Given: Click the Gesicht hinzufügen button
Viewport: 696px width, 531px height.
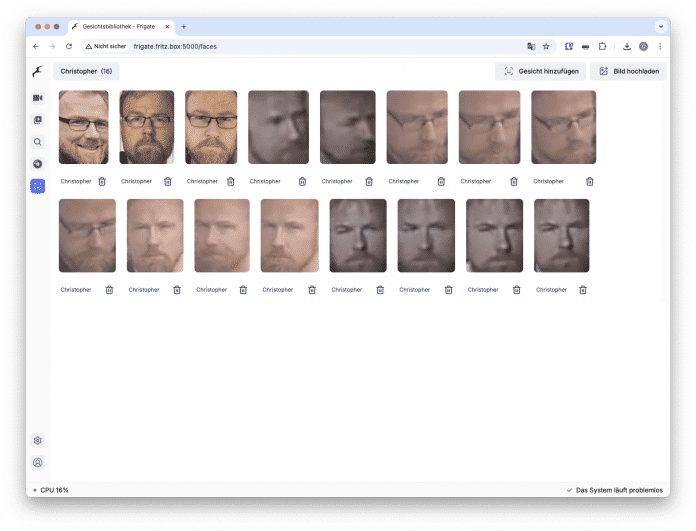Looking at the screenshot, I should (x=540, y=71).
